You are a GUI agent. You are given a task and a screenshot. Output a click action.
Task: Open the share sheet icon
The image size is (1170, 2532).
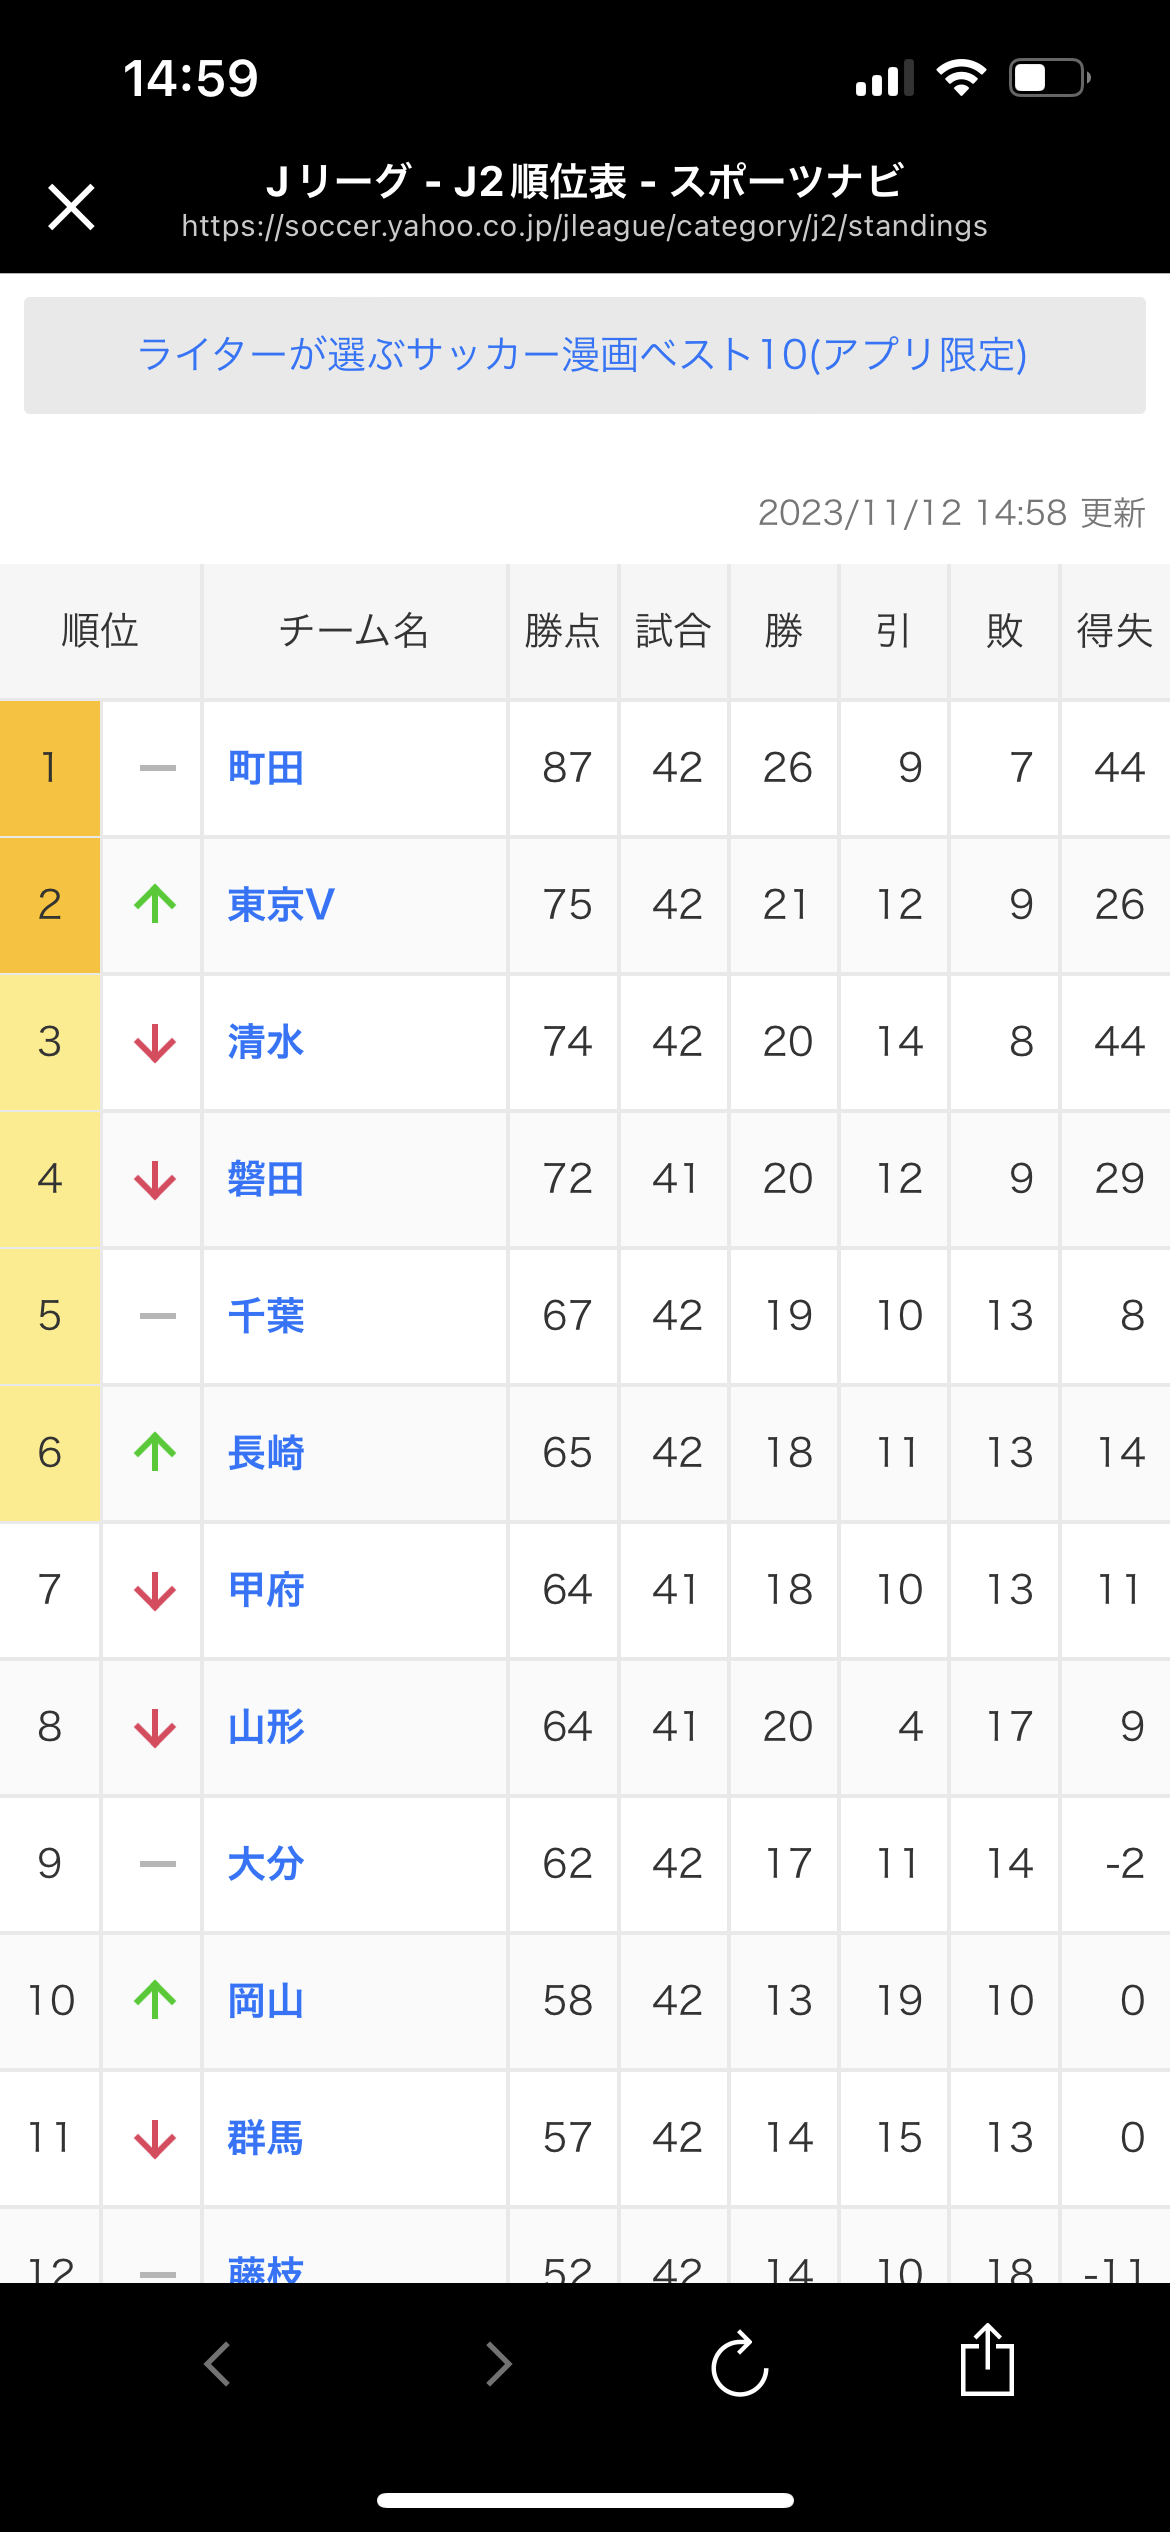click(x=987, y=2359)
